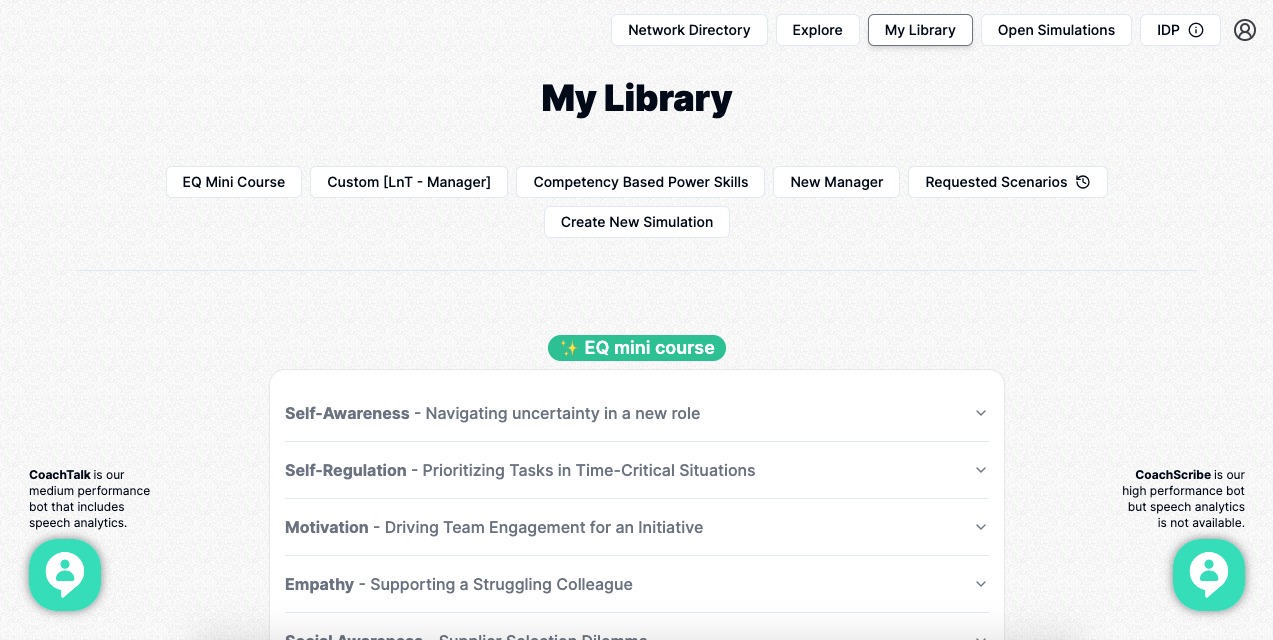Select the My Library tab

tap(920, 30)
